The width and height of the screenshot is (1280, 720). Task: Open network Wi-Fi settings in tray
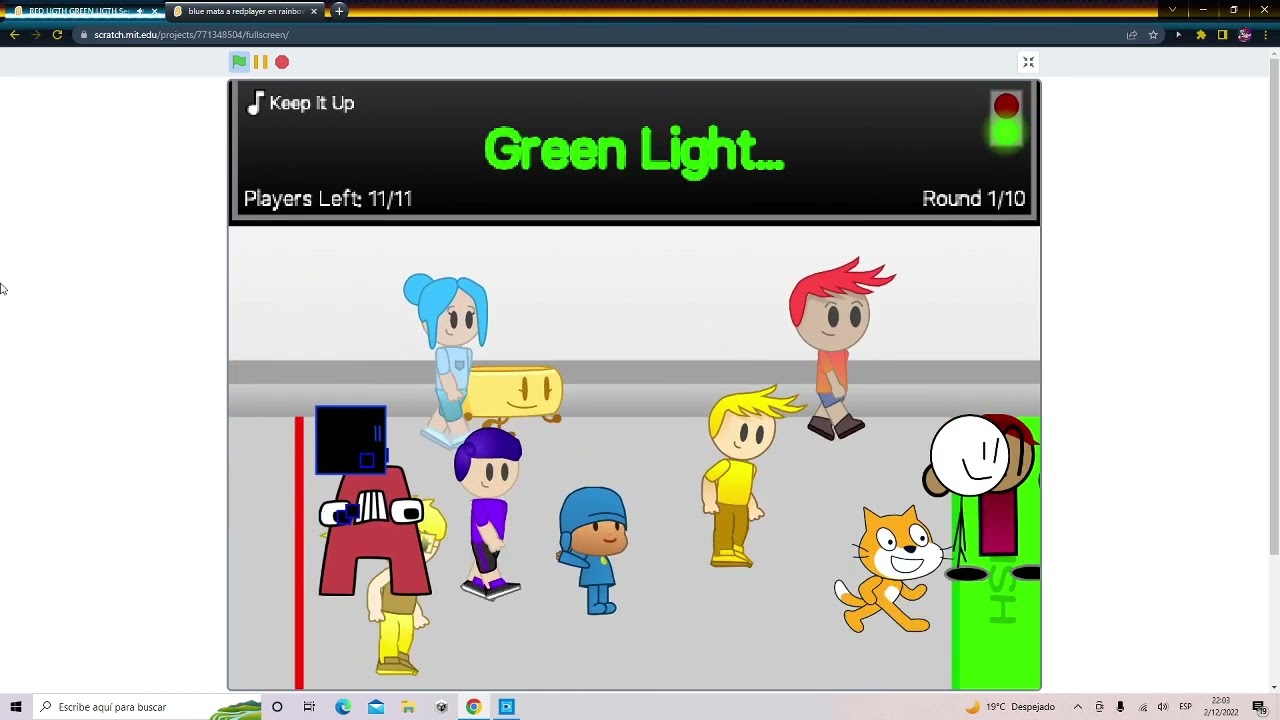[x=1142, y=707]
